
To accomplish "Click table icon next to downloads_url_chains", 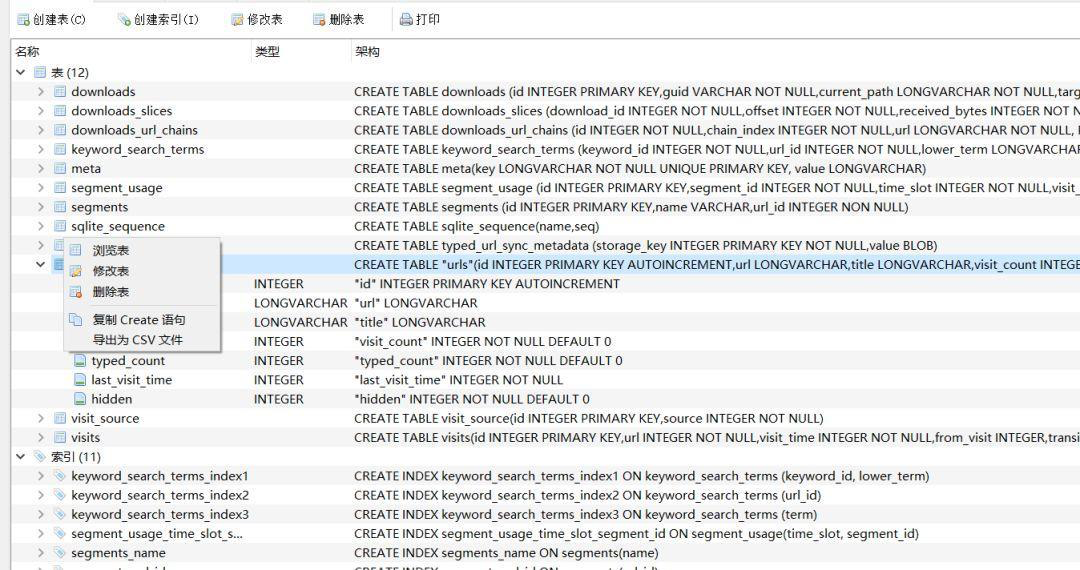I will coord(60,130).
